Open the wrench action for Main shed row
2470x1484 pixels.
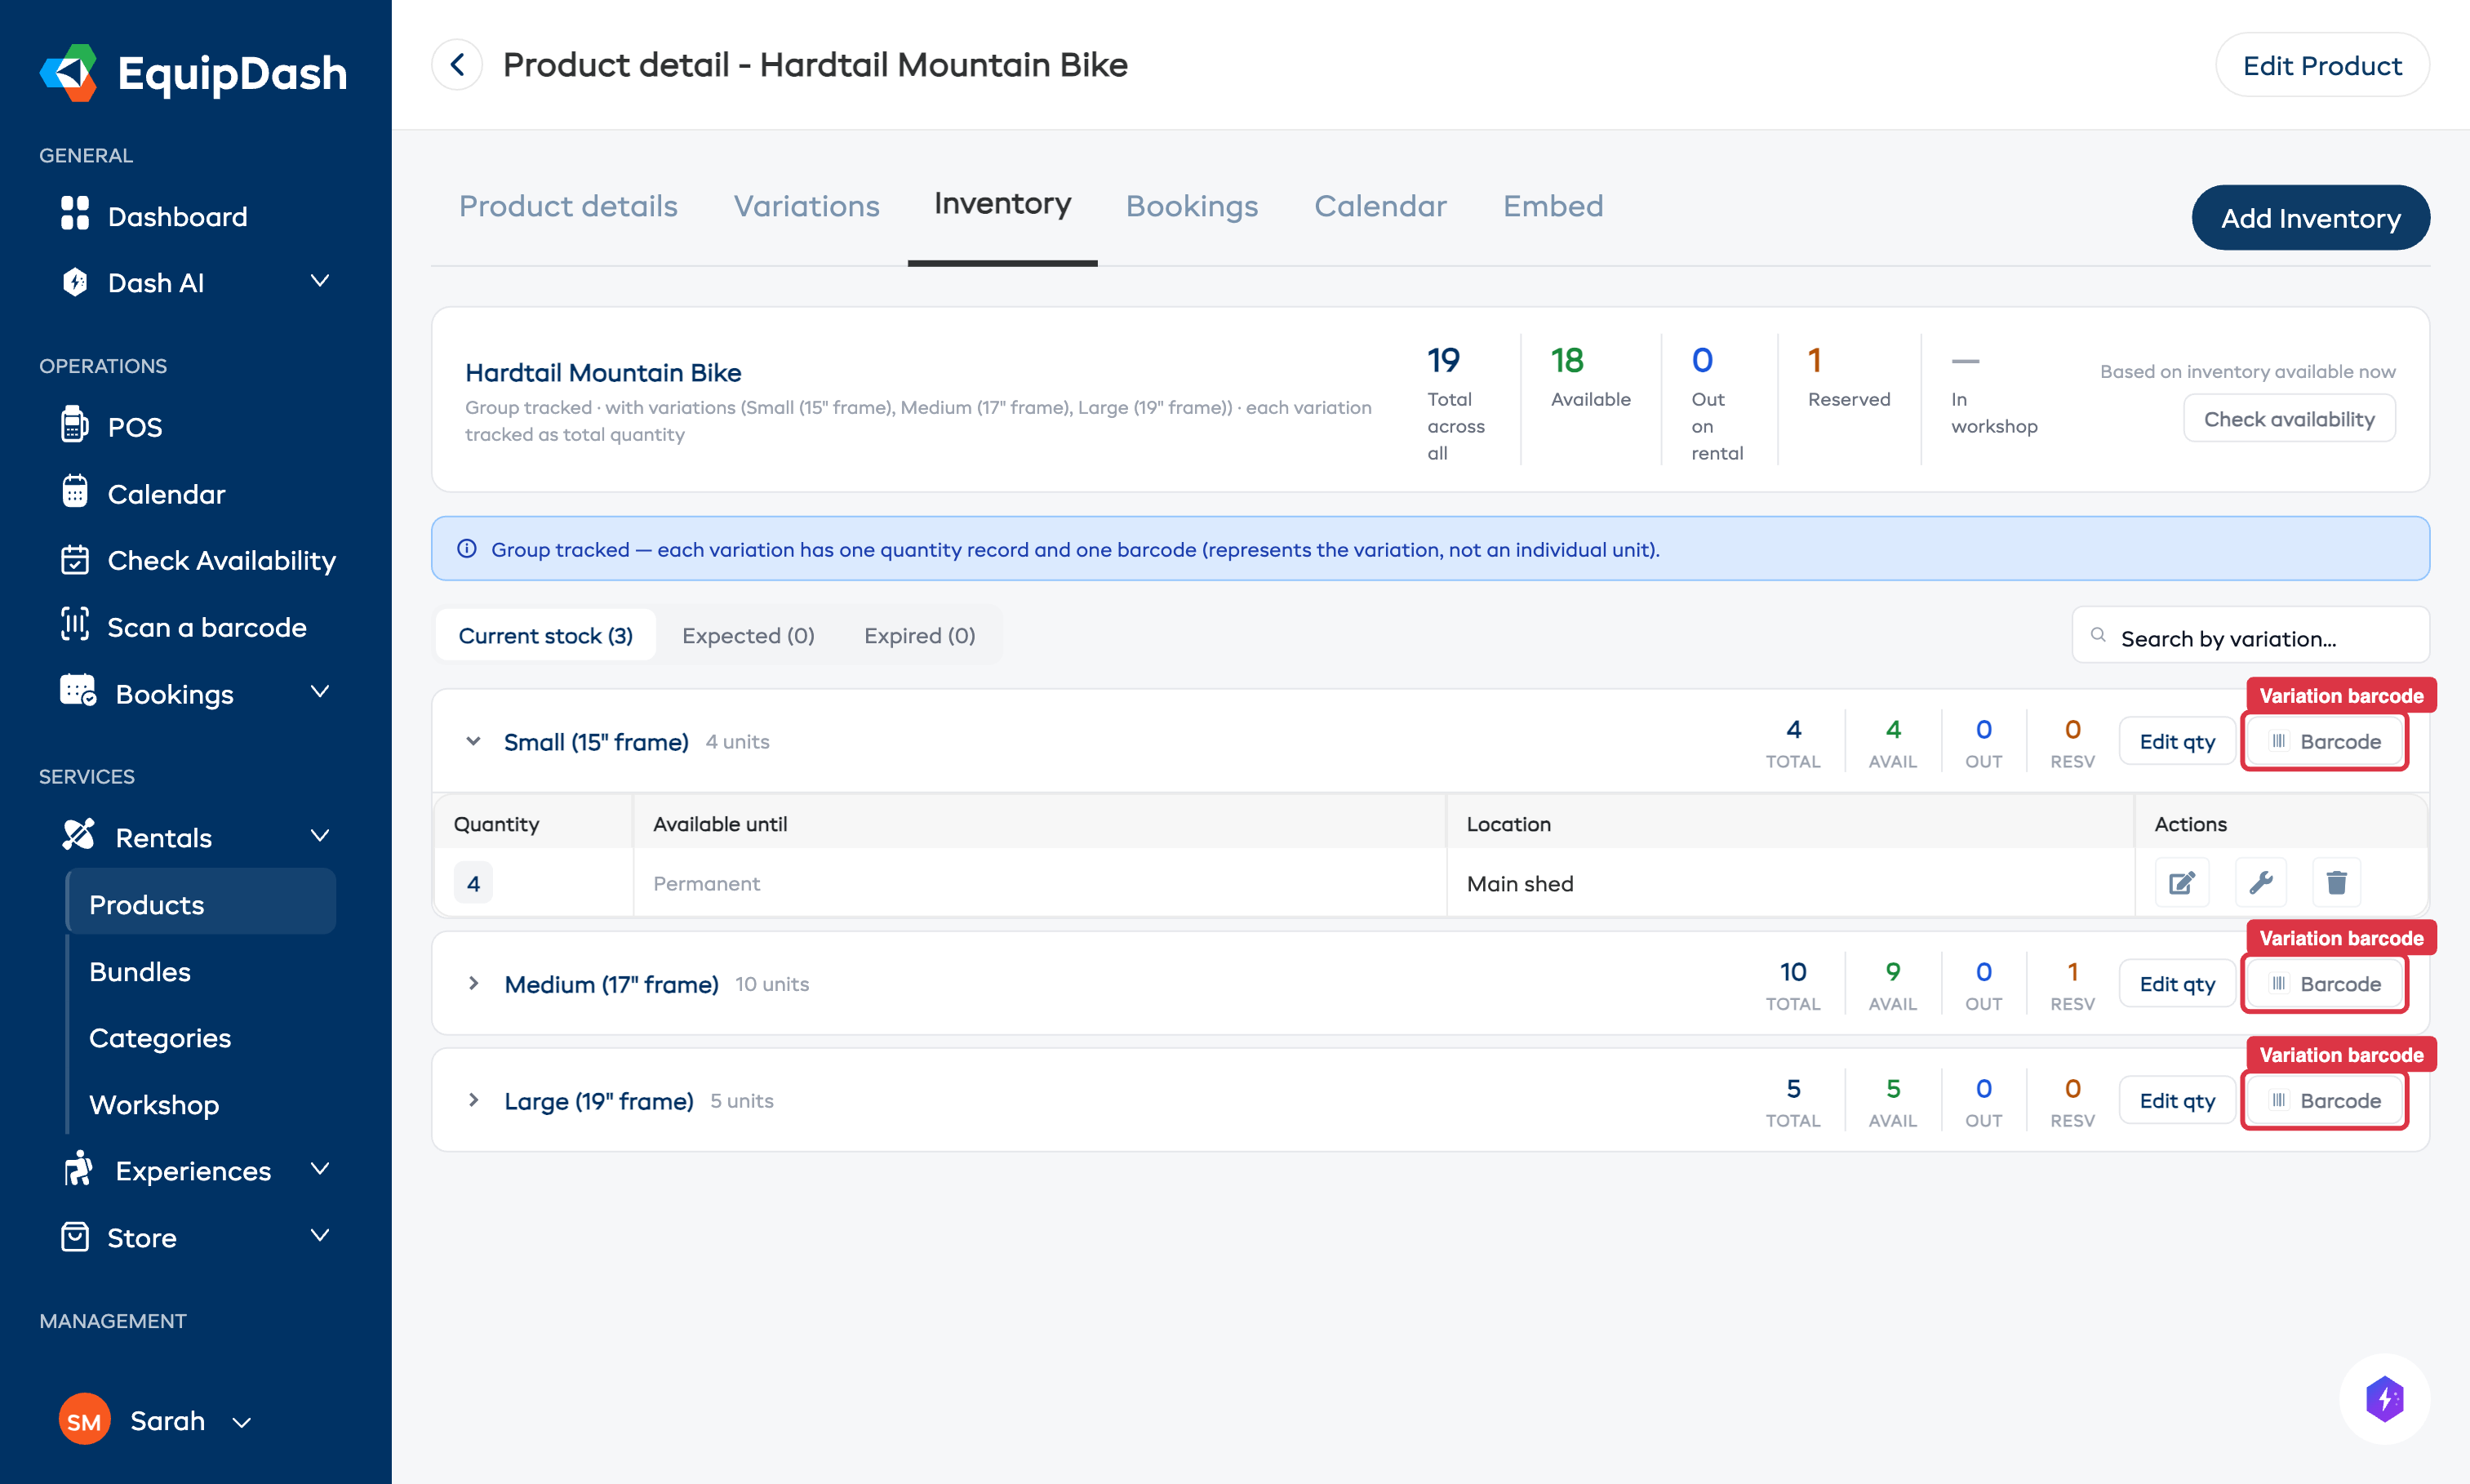pyautogui.click(x=2260, y=882)
